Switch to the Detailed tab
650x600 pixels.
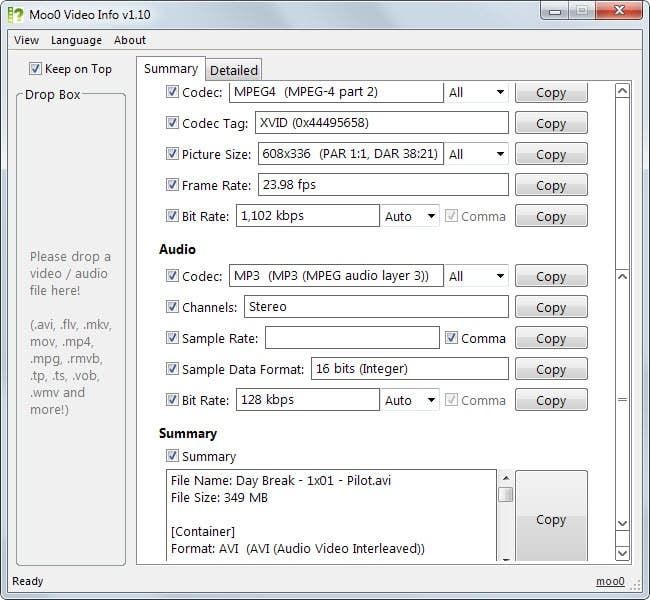[234, 70]
